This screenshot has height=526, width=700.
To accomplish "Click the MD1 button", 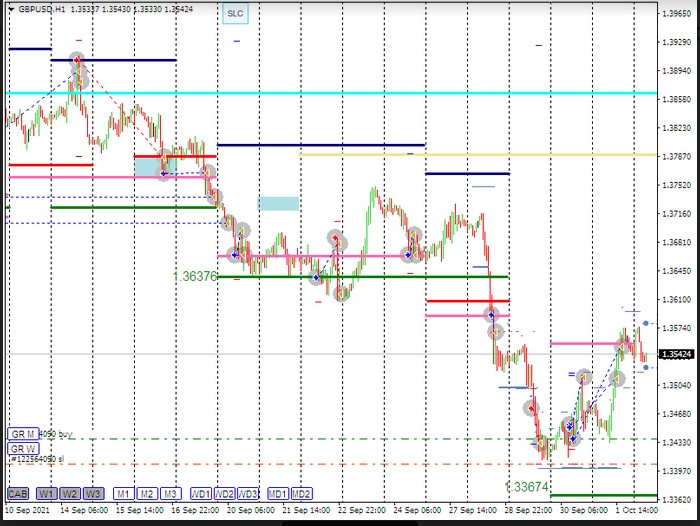I will tap(277, 494).
